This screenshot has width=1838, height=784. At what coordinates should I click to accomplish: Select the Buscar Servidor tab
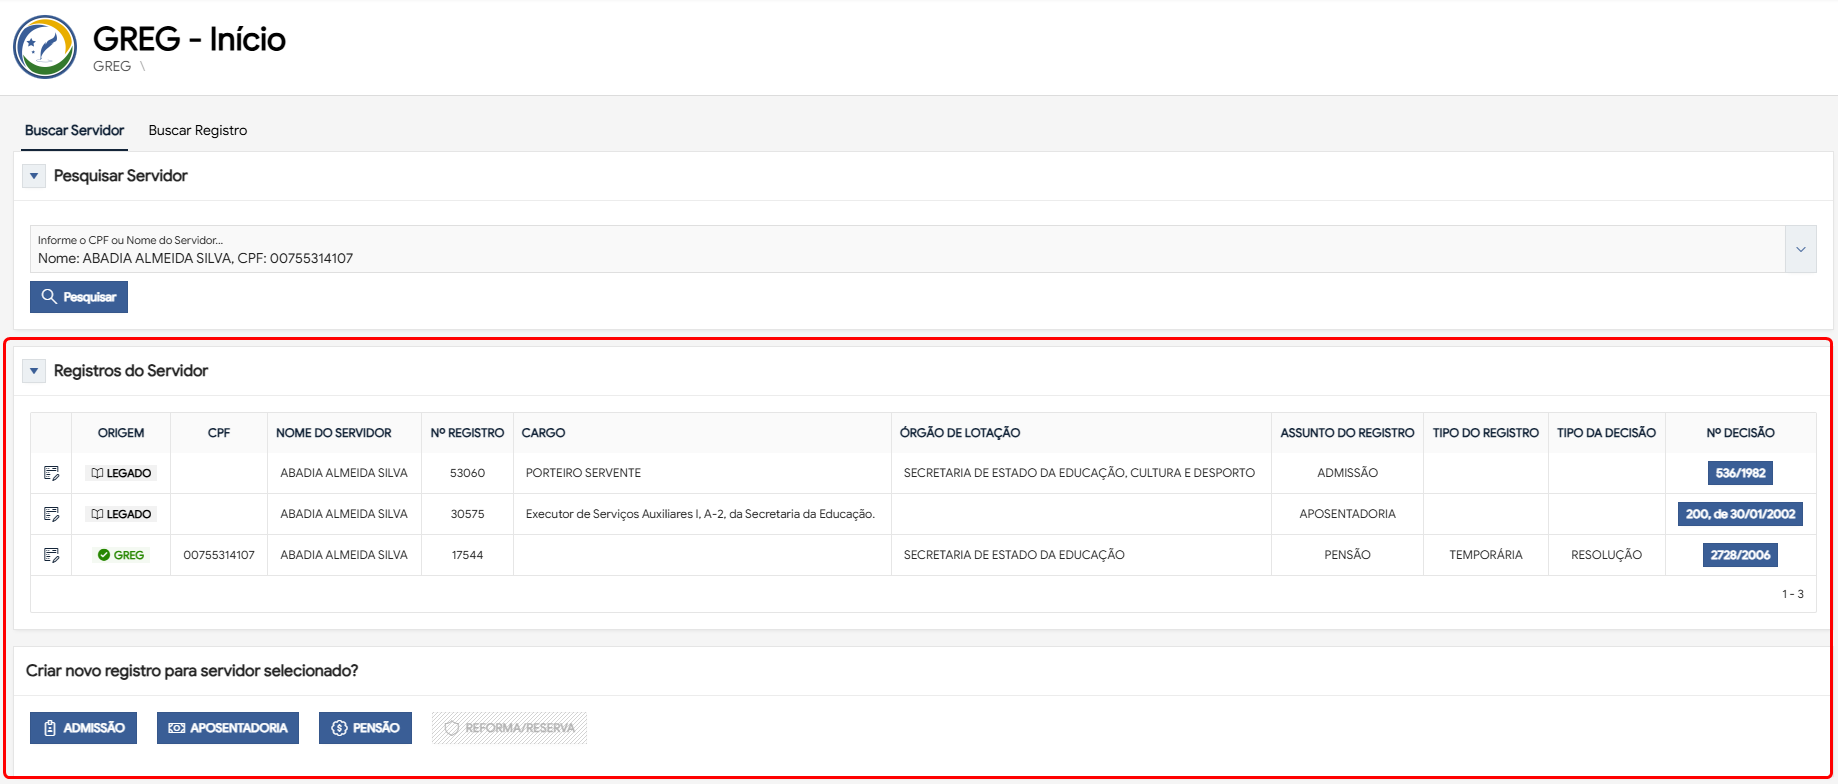pyautogui.click(x=74, y=130)
